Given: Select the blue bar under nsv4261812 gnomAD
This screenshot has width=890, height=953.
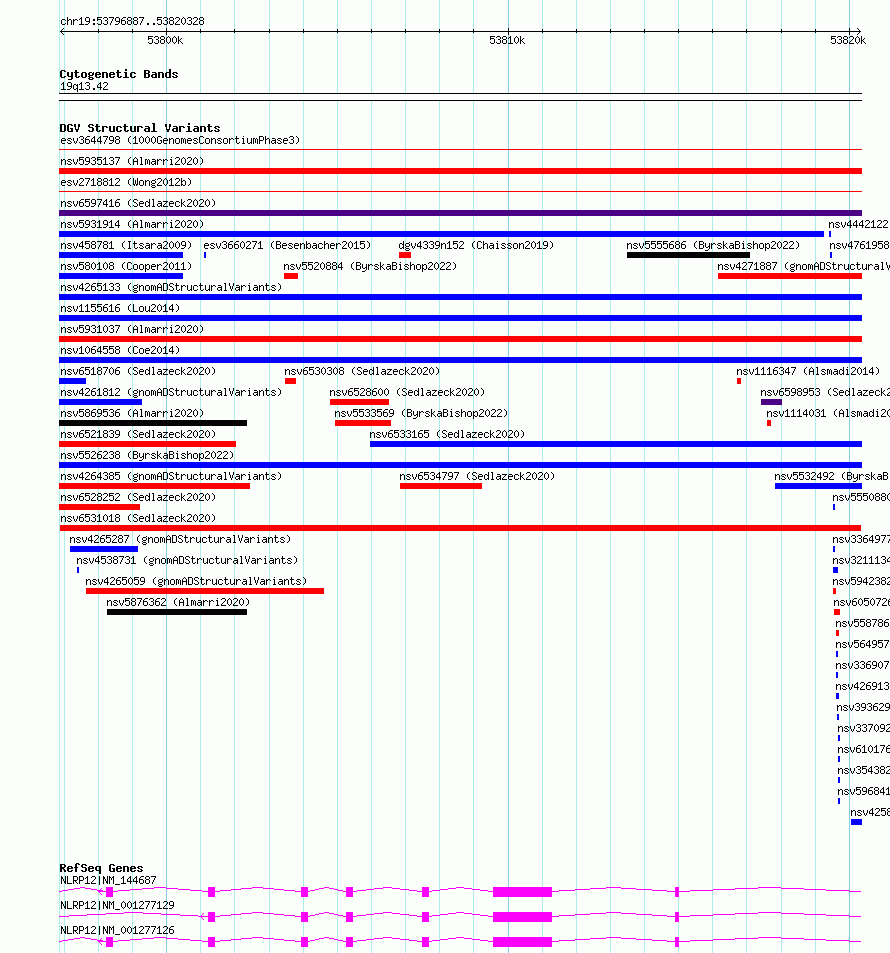Looking at the screenshot, I should [100, 402].
